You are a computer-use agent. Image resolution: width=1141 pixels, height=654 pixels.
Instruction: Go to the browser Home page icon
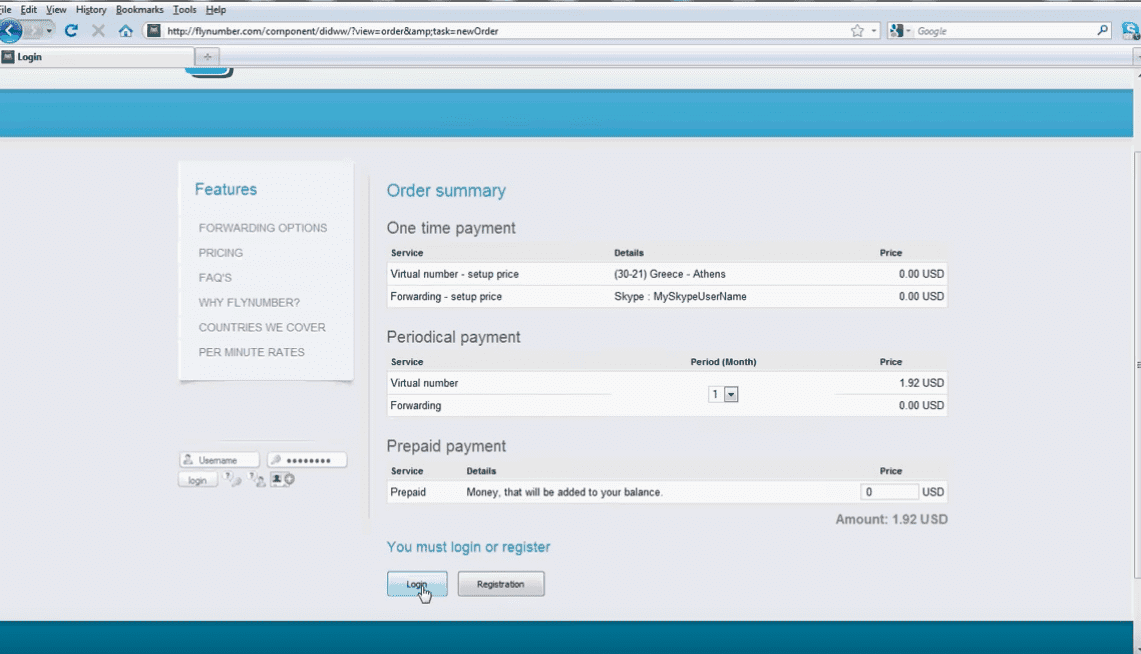click(x=125, y=31)
